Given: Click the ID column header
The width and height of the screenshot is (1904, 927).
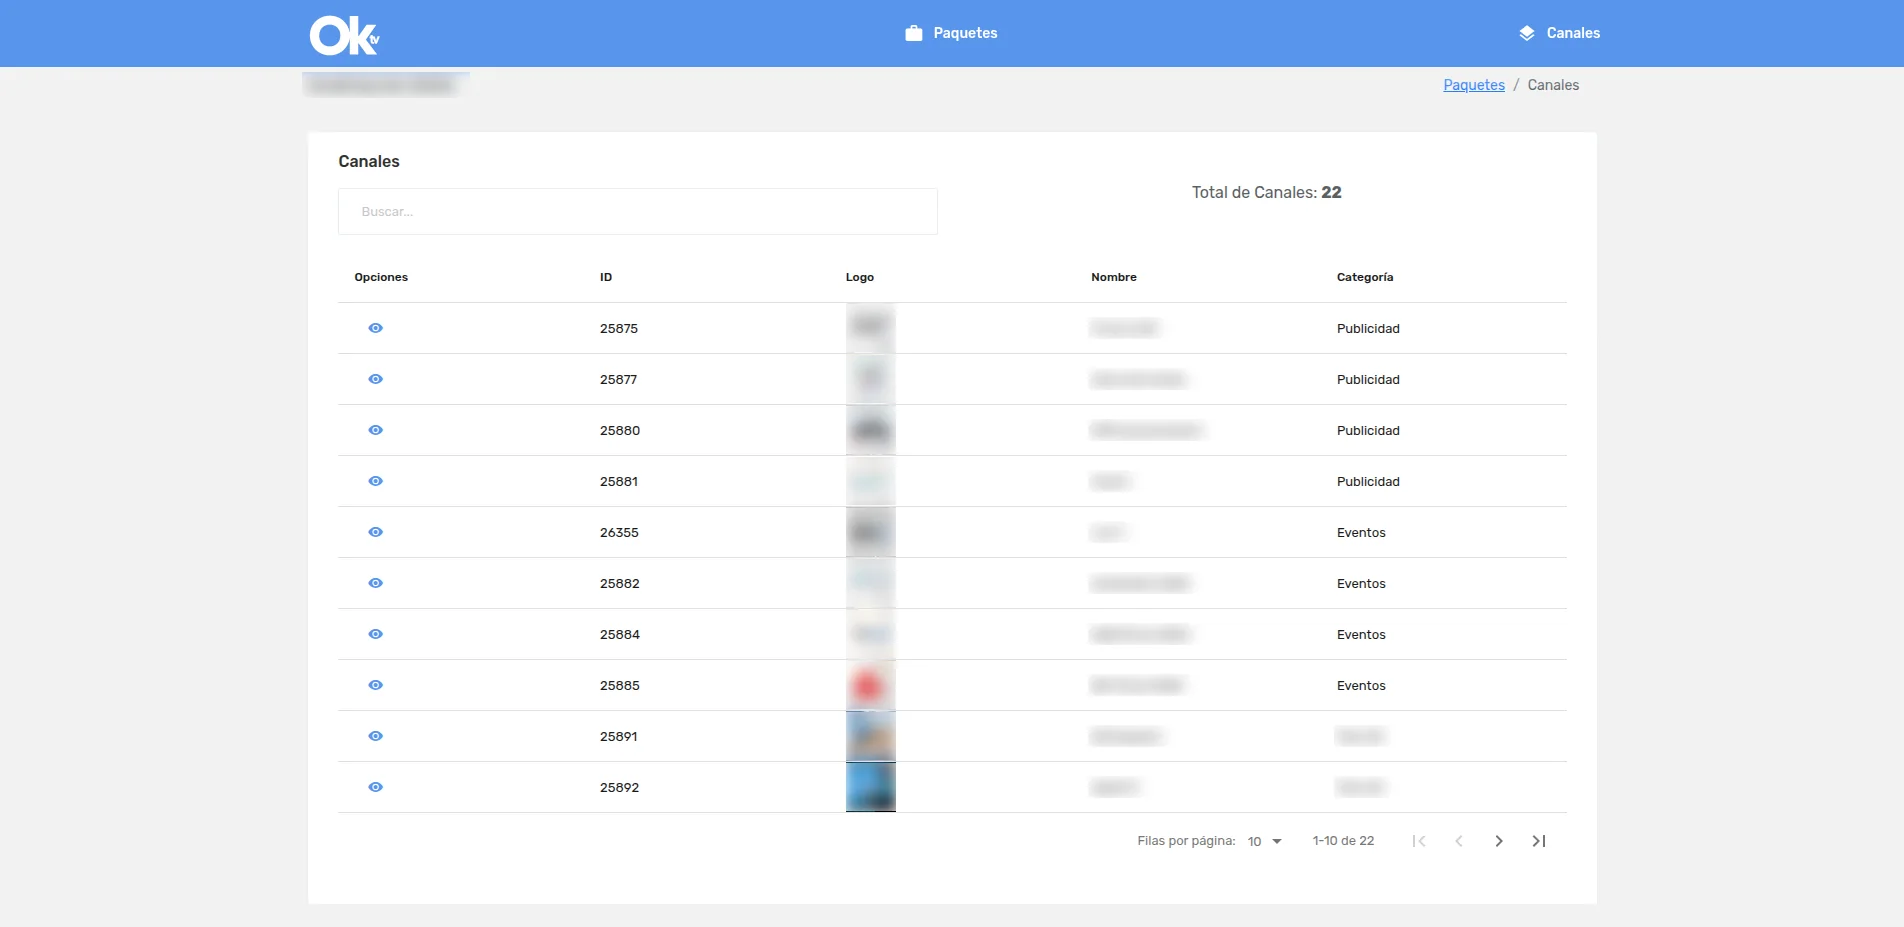Looking at the screenshot, I should [x=606, y=277].
